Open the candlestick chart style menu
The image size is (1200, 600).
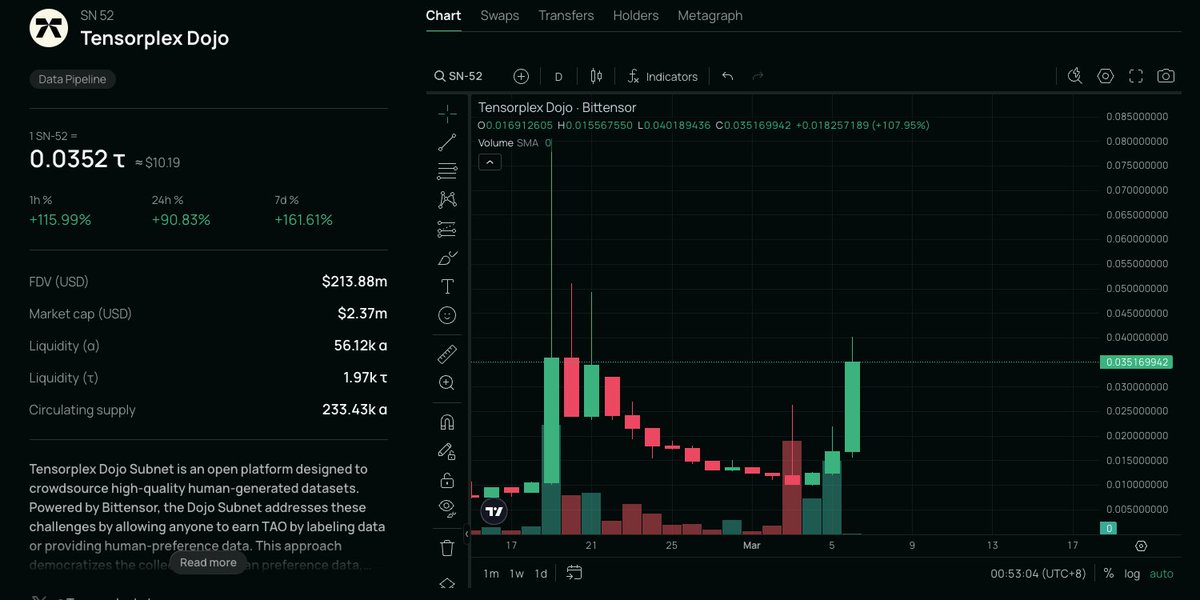(597, 76)
